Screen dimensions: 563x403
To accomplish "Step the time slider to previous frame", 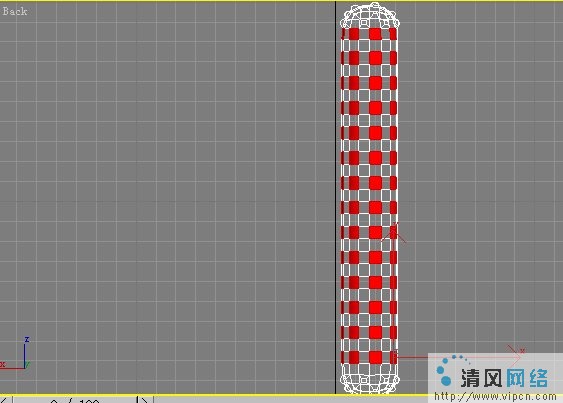I will (5, 400).
